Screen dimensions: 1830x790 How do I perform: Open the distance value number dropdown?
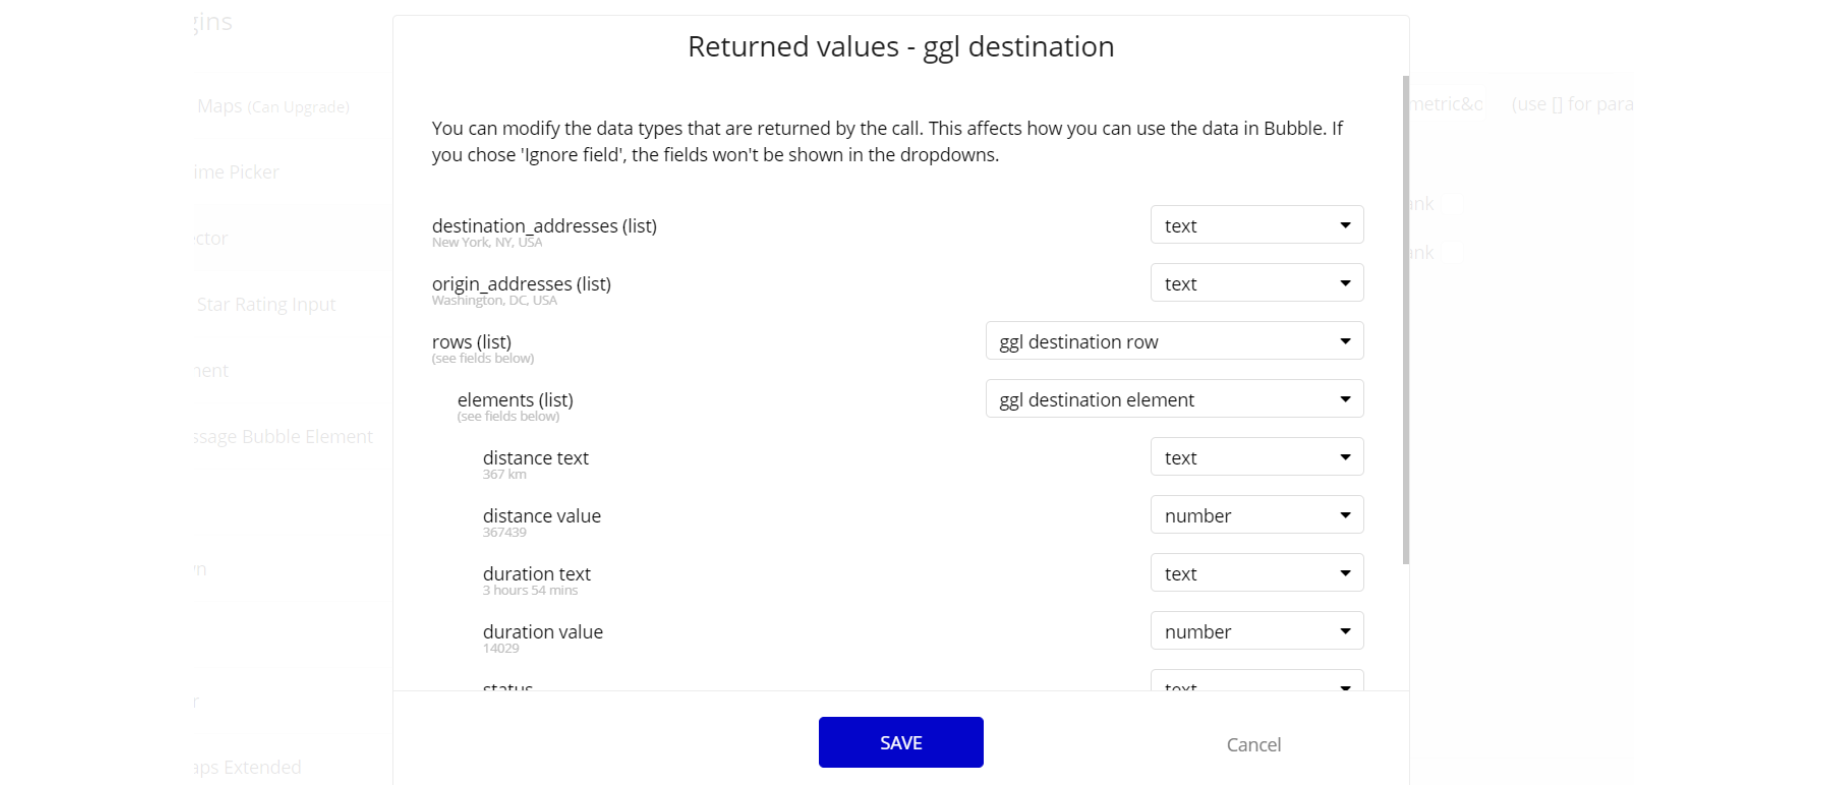point(1256,515)
